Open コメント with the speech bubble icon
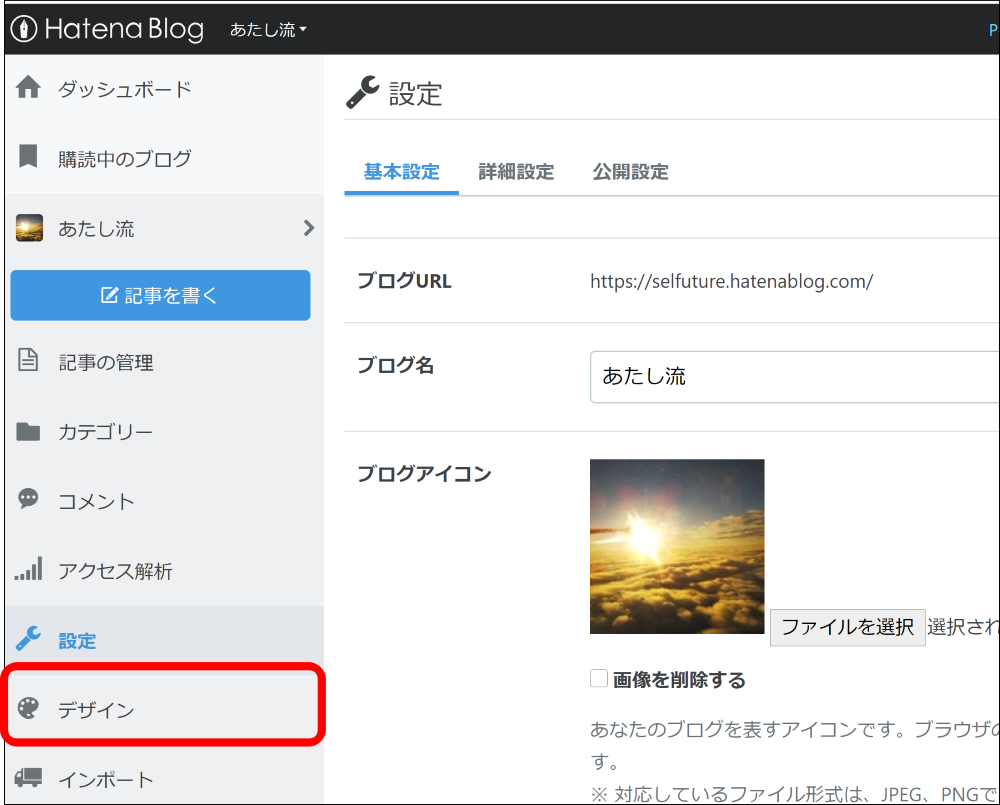Viewport: 1000px width, 805px height. [28, 501]
